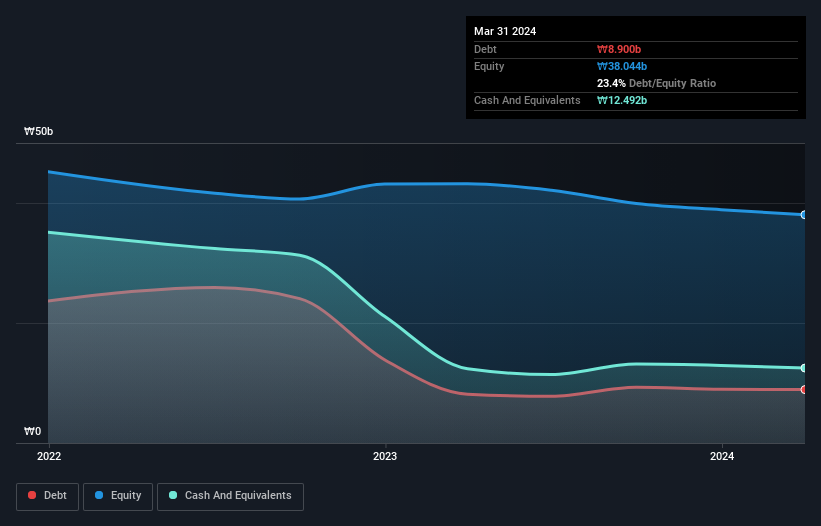Click the ₩50b y-axis label
Image resolution: width=821 pixels, height=526 pixels.
click(39, 131)
